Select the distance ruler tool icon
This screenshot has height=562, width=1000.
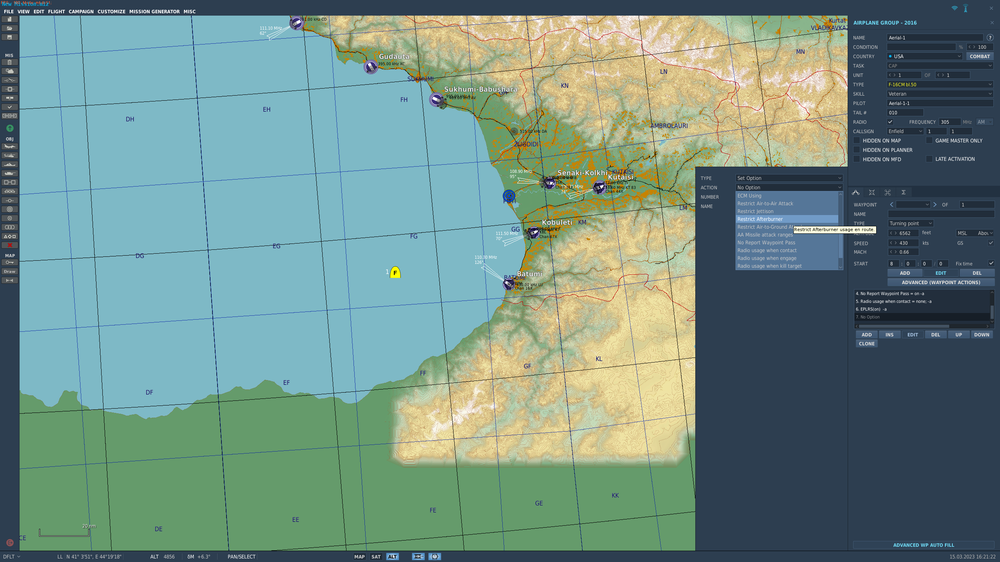(x=9, y=280)
